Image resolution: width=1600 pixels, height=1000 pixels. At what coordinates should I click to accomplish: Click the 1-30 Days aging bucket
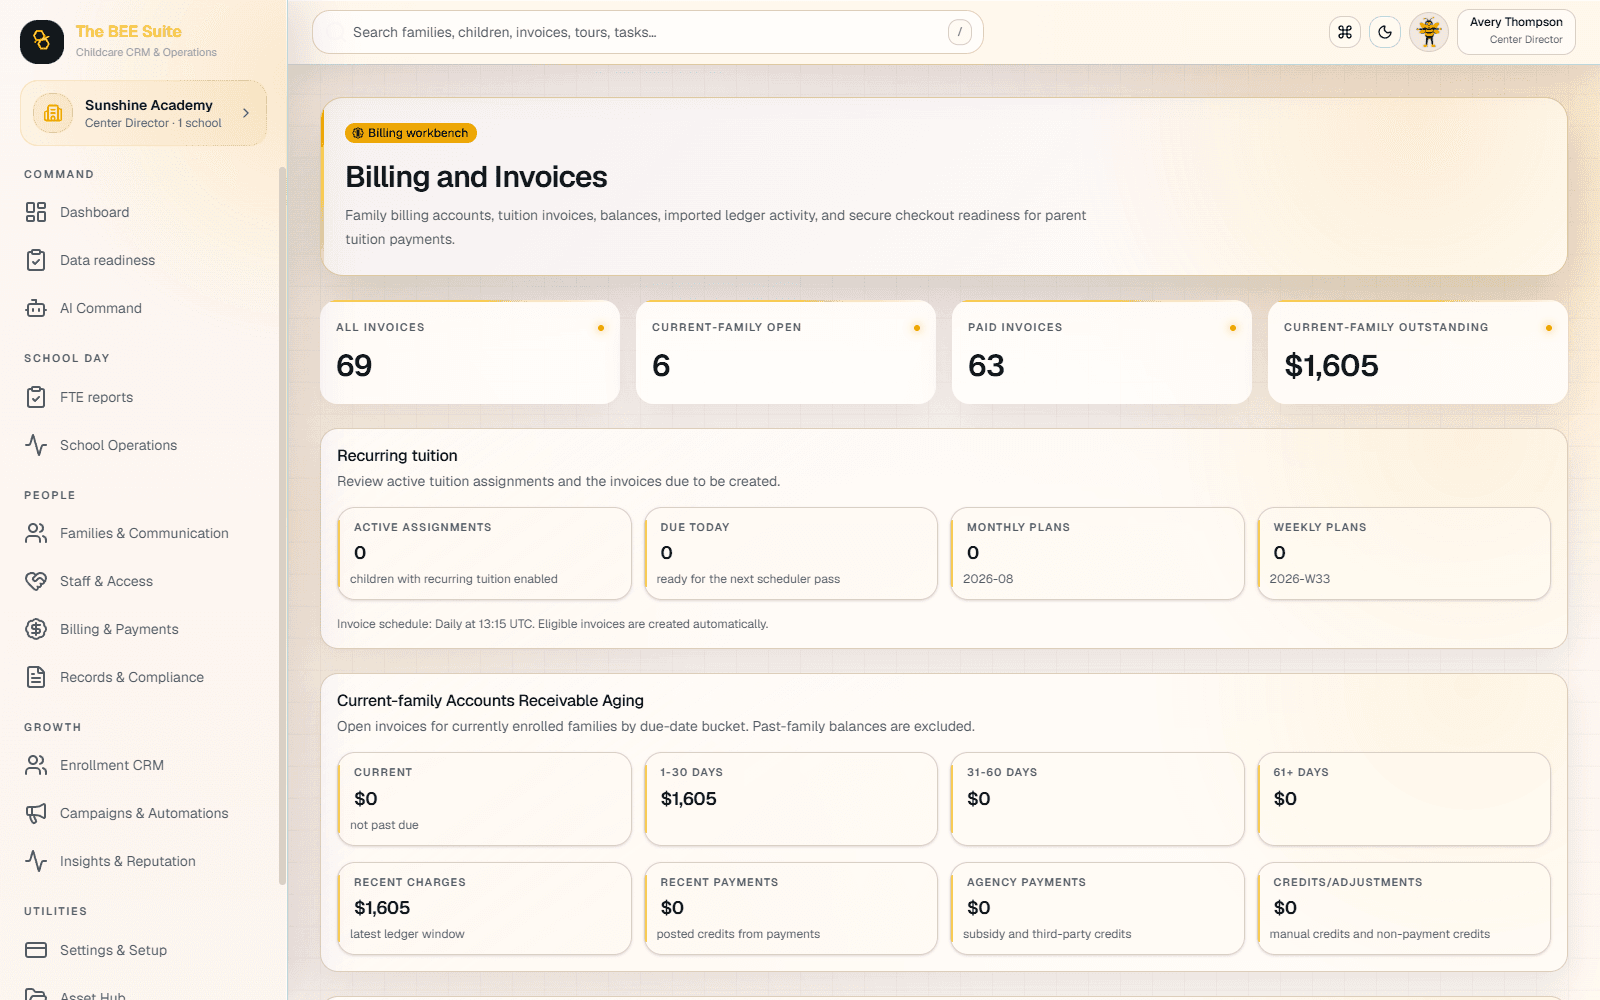tap(791, 799)
